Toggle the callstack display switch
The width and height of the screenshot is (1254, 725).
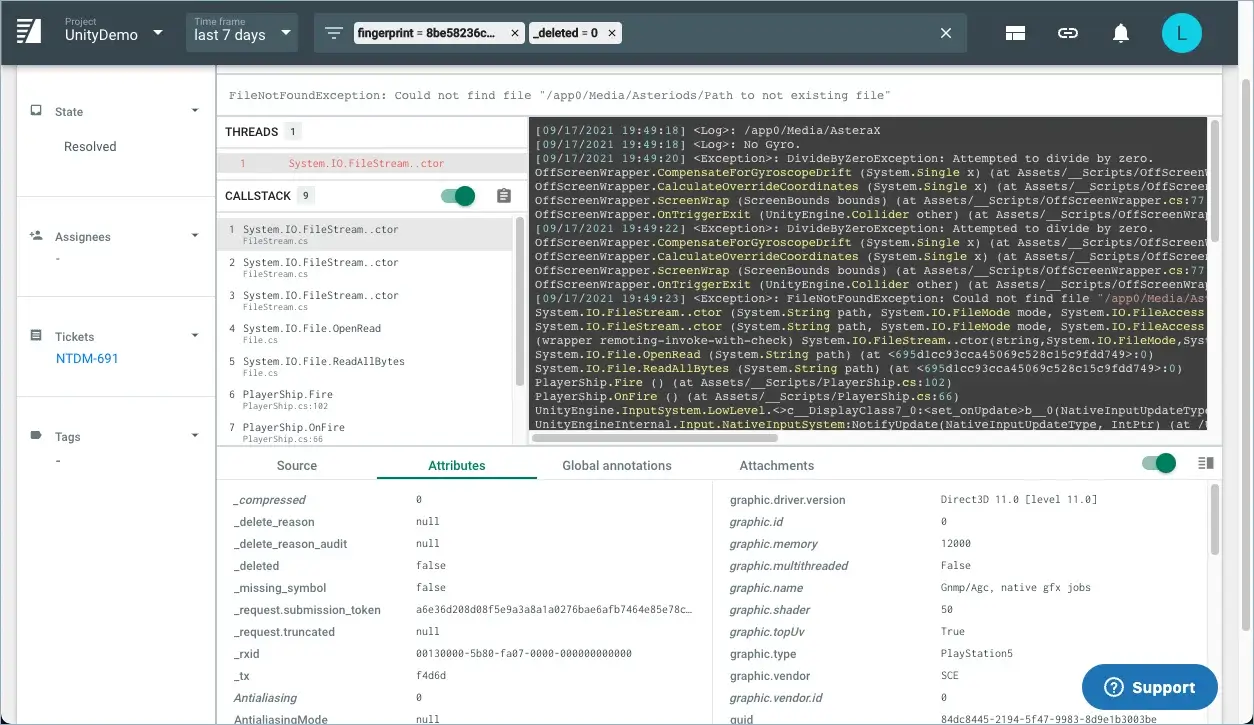pyautogui.click(x=457, y=196)
